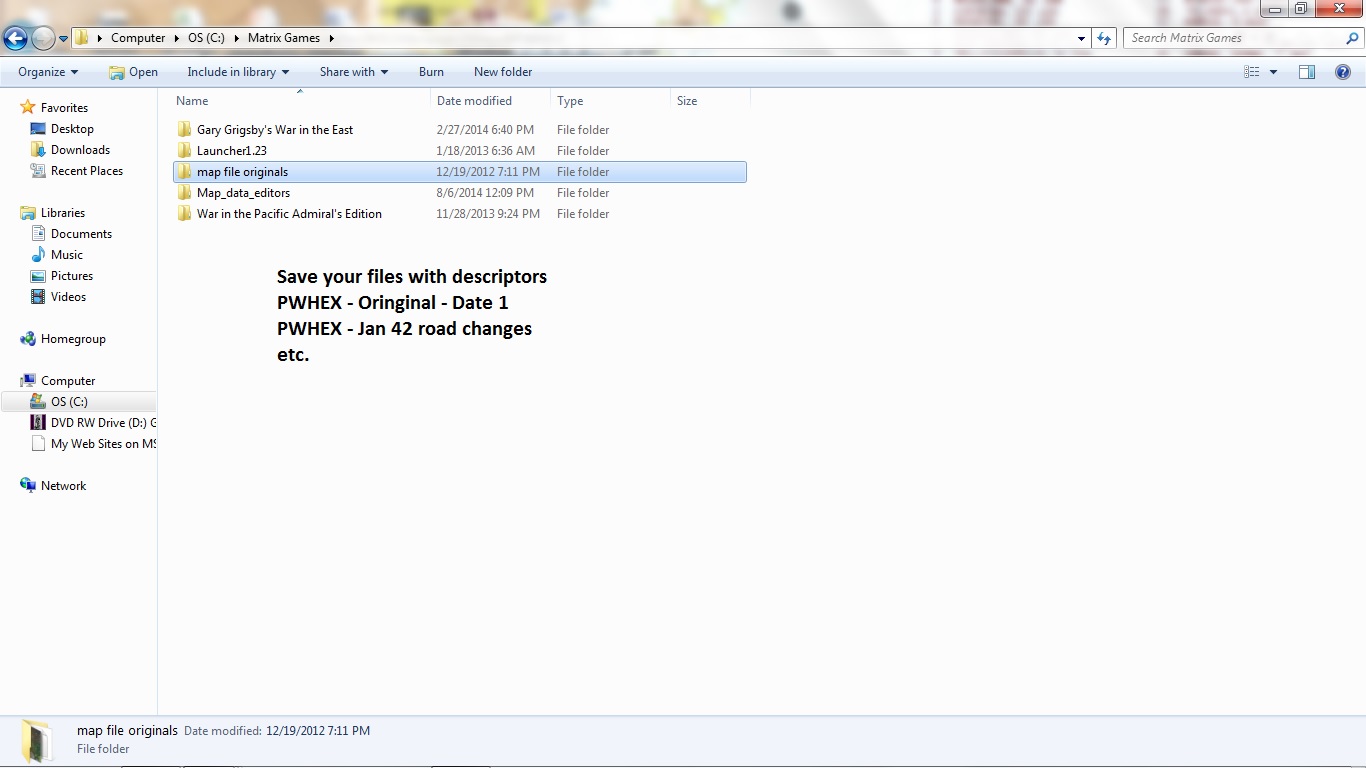This screenshot has height=768, width=1366.
Task: Select the map file originals folder
Action: pyautogui.click(x=460, y=172)
